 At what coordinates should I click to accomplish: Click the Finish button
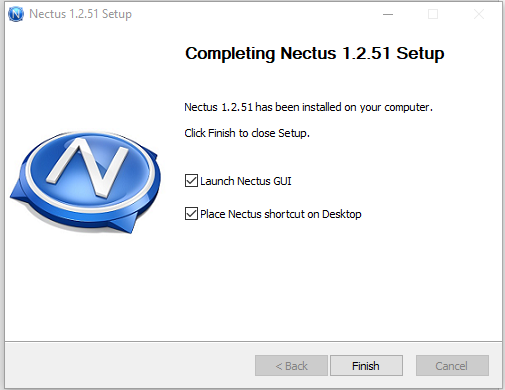coord(366,366)
